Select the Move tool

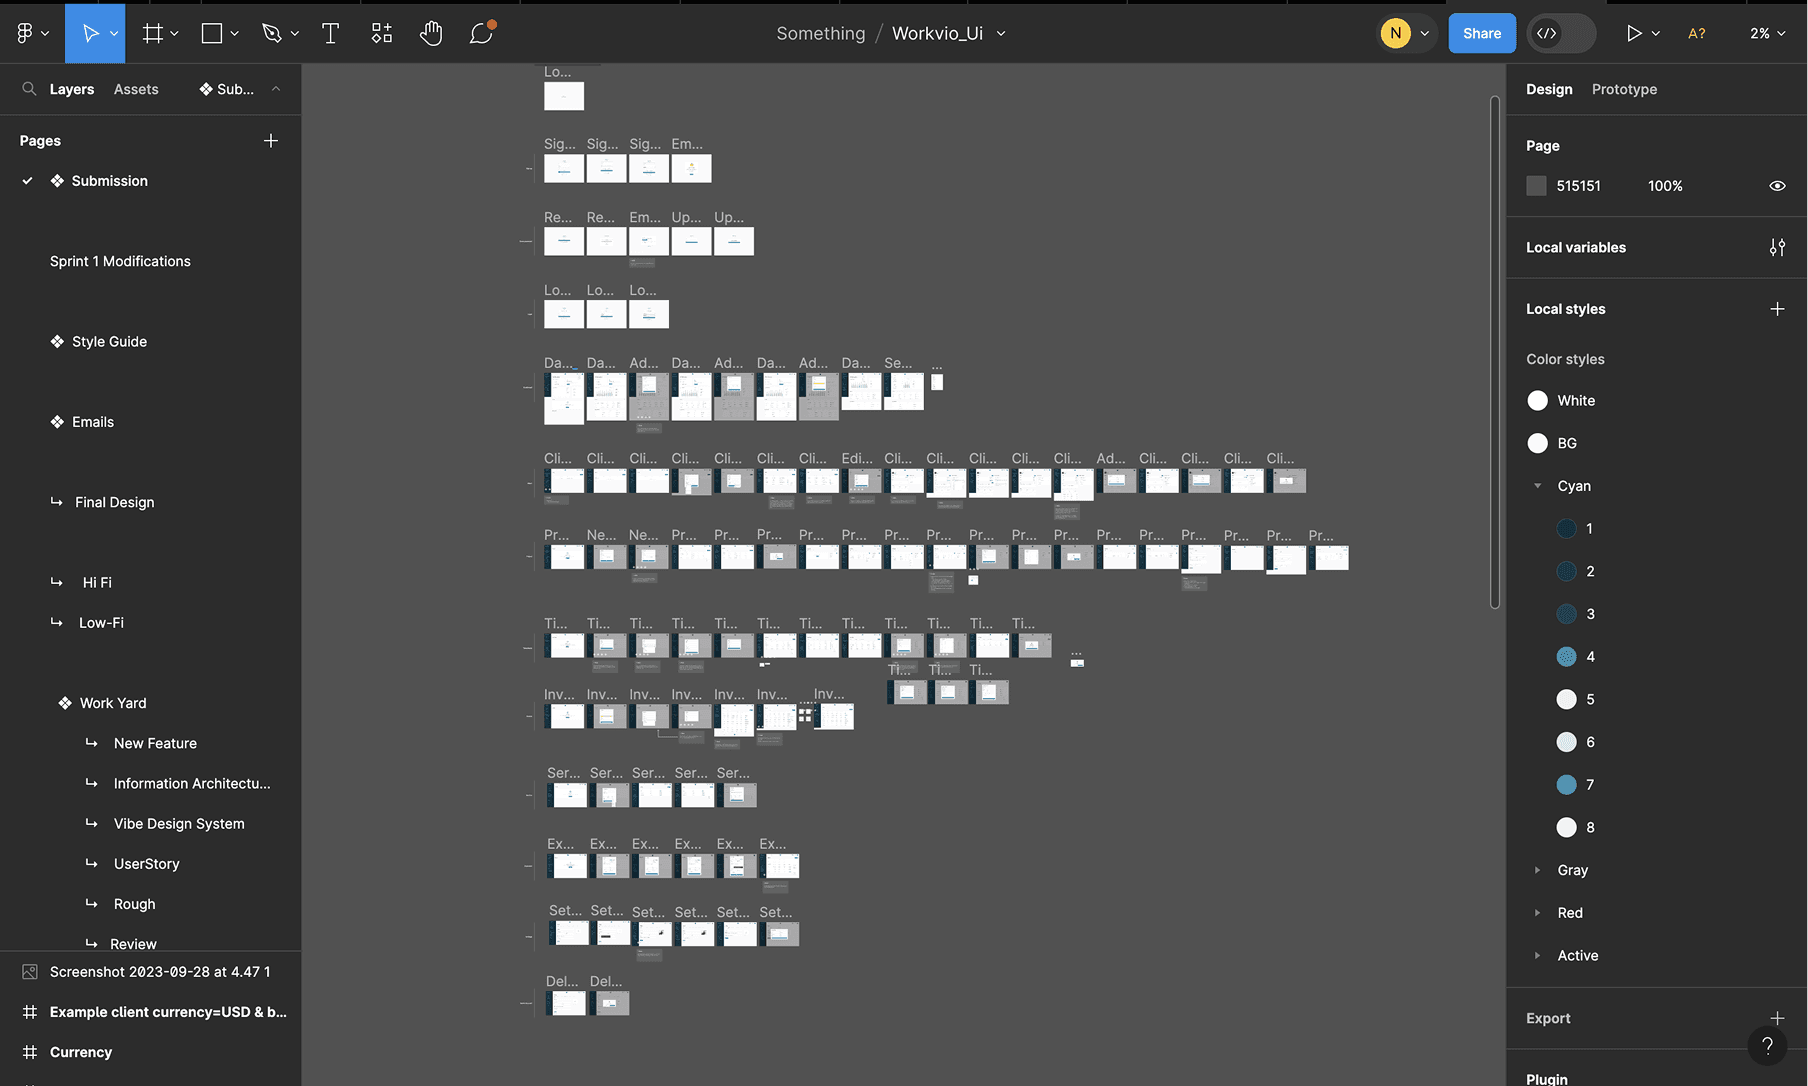[x=90, y=33]
